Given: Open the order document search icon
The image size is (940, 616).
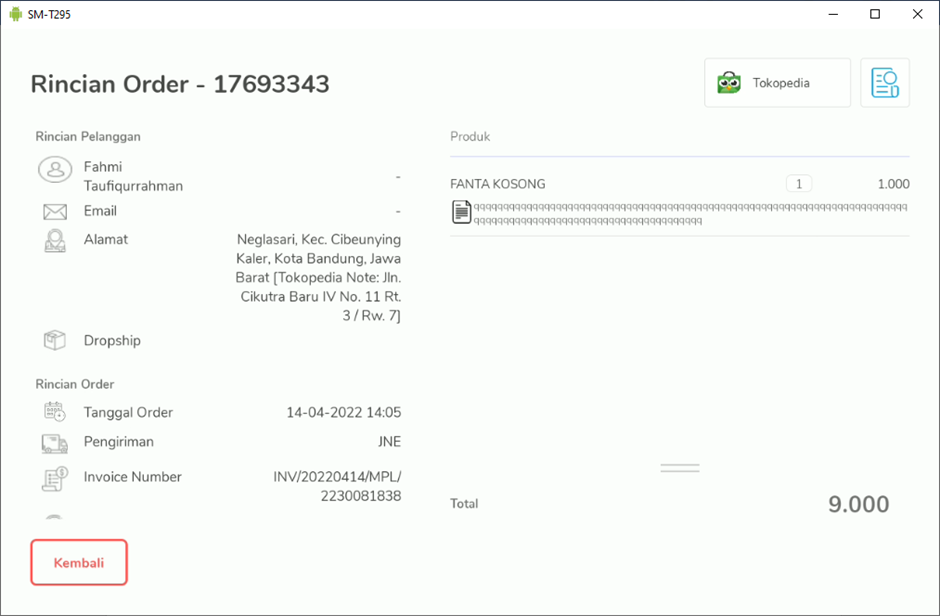Looking at the screenshot, I should coord(885,83).
